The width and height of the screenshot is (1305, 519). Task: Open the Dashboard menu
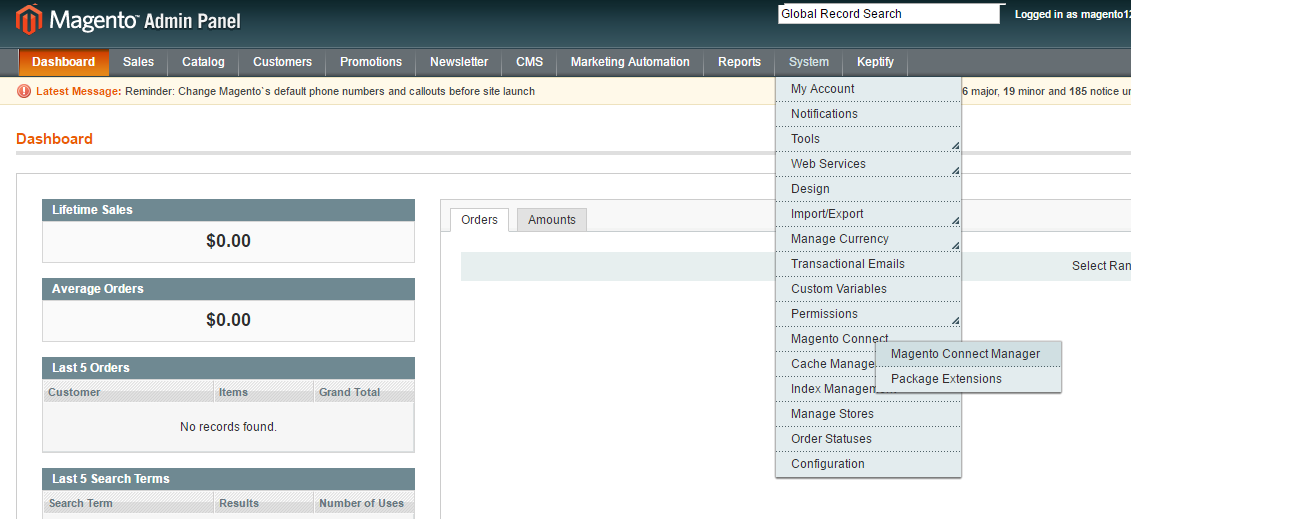pos(64,62)
